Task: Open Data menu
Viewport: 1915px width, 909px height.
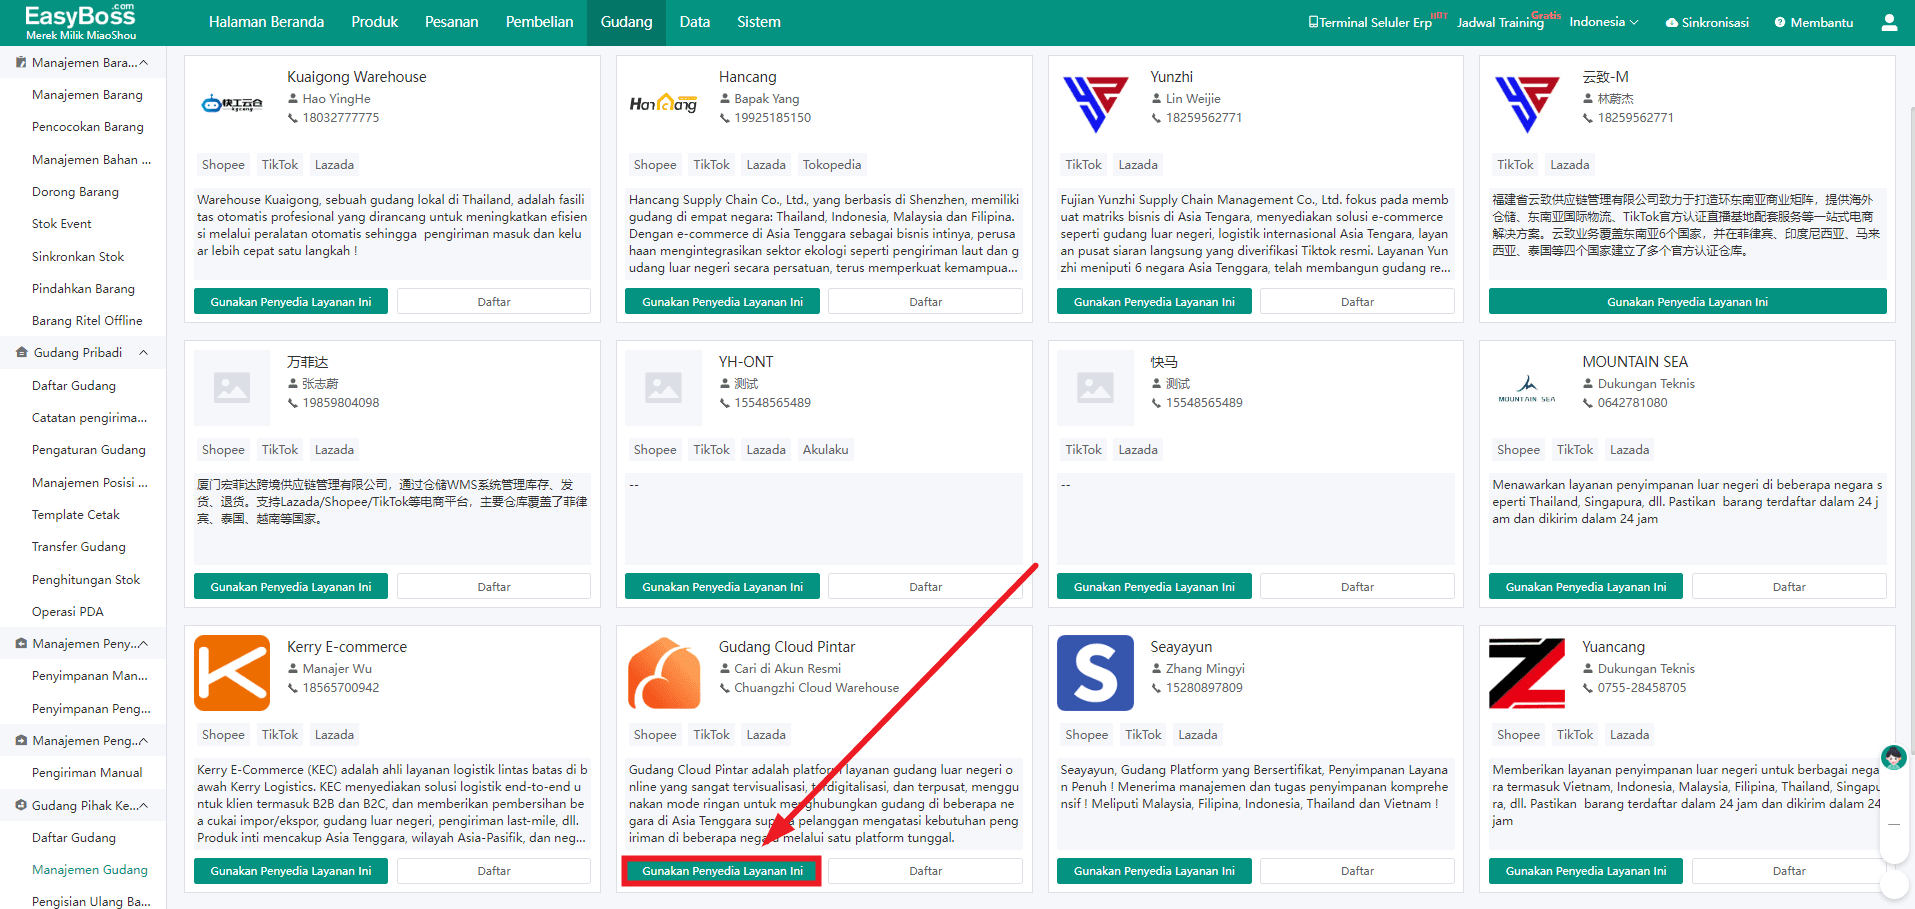Action: point(695,22)
